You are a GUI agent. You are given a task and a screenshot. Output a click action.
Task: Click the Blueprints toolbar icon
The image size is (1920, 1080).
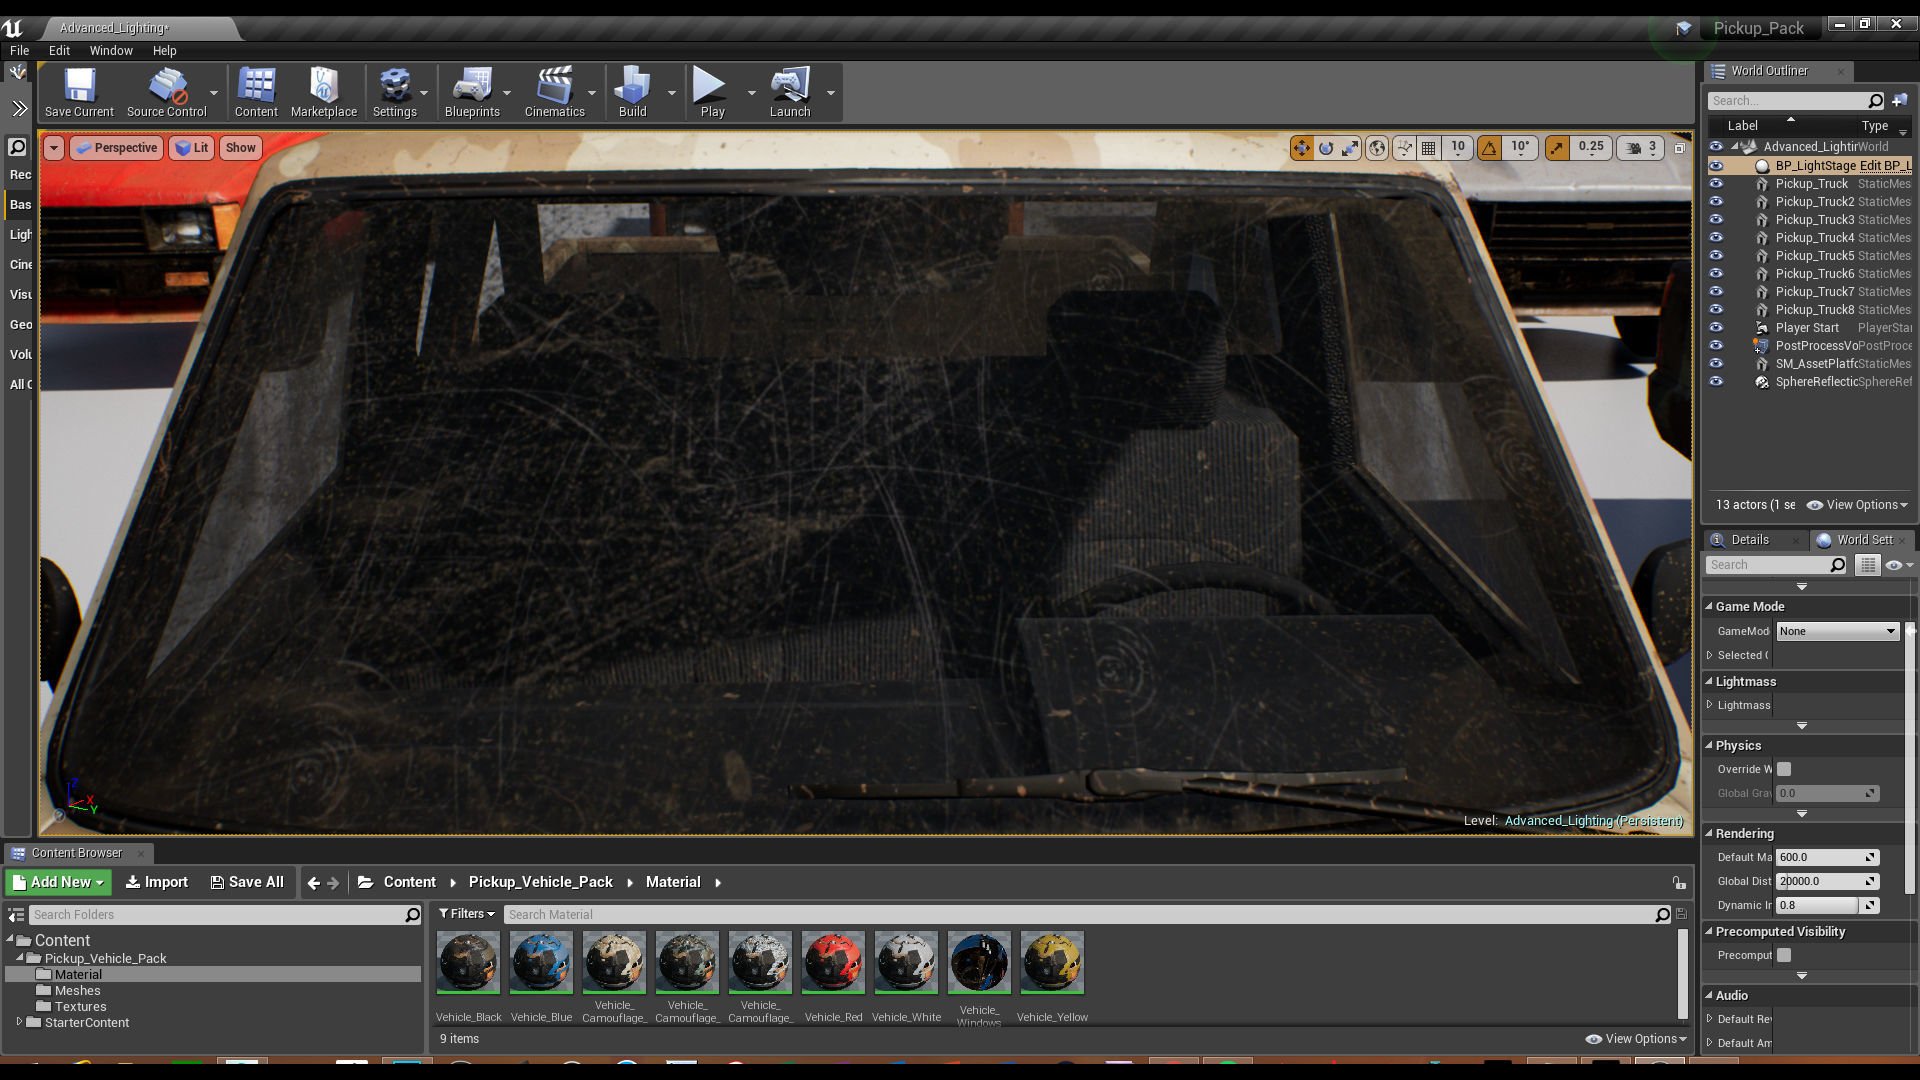[x=471, y=88]
